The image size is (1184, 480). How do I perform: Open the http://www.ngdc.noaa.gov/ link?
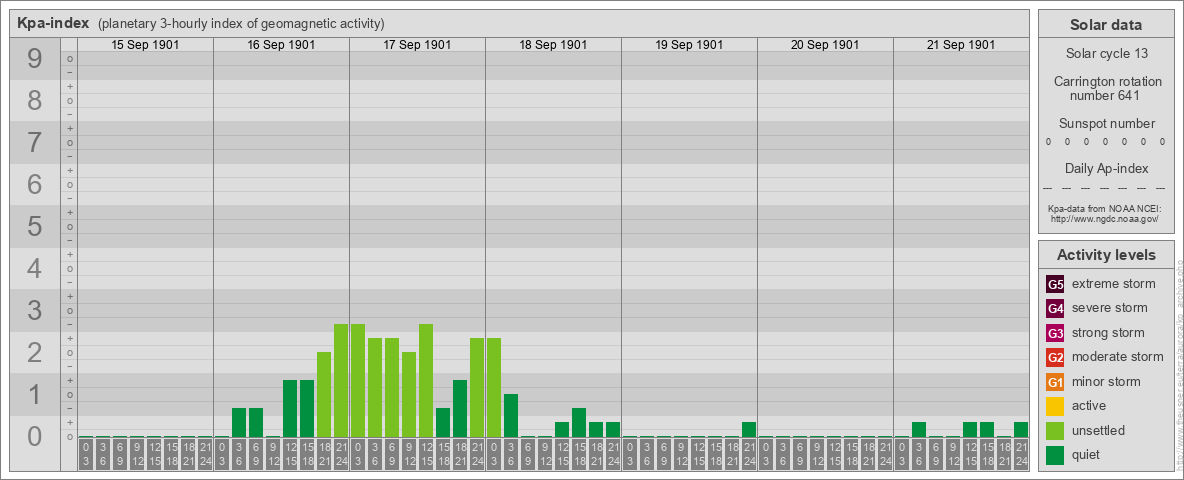[1106, 219]
